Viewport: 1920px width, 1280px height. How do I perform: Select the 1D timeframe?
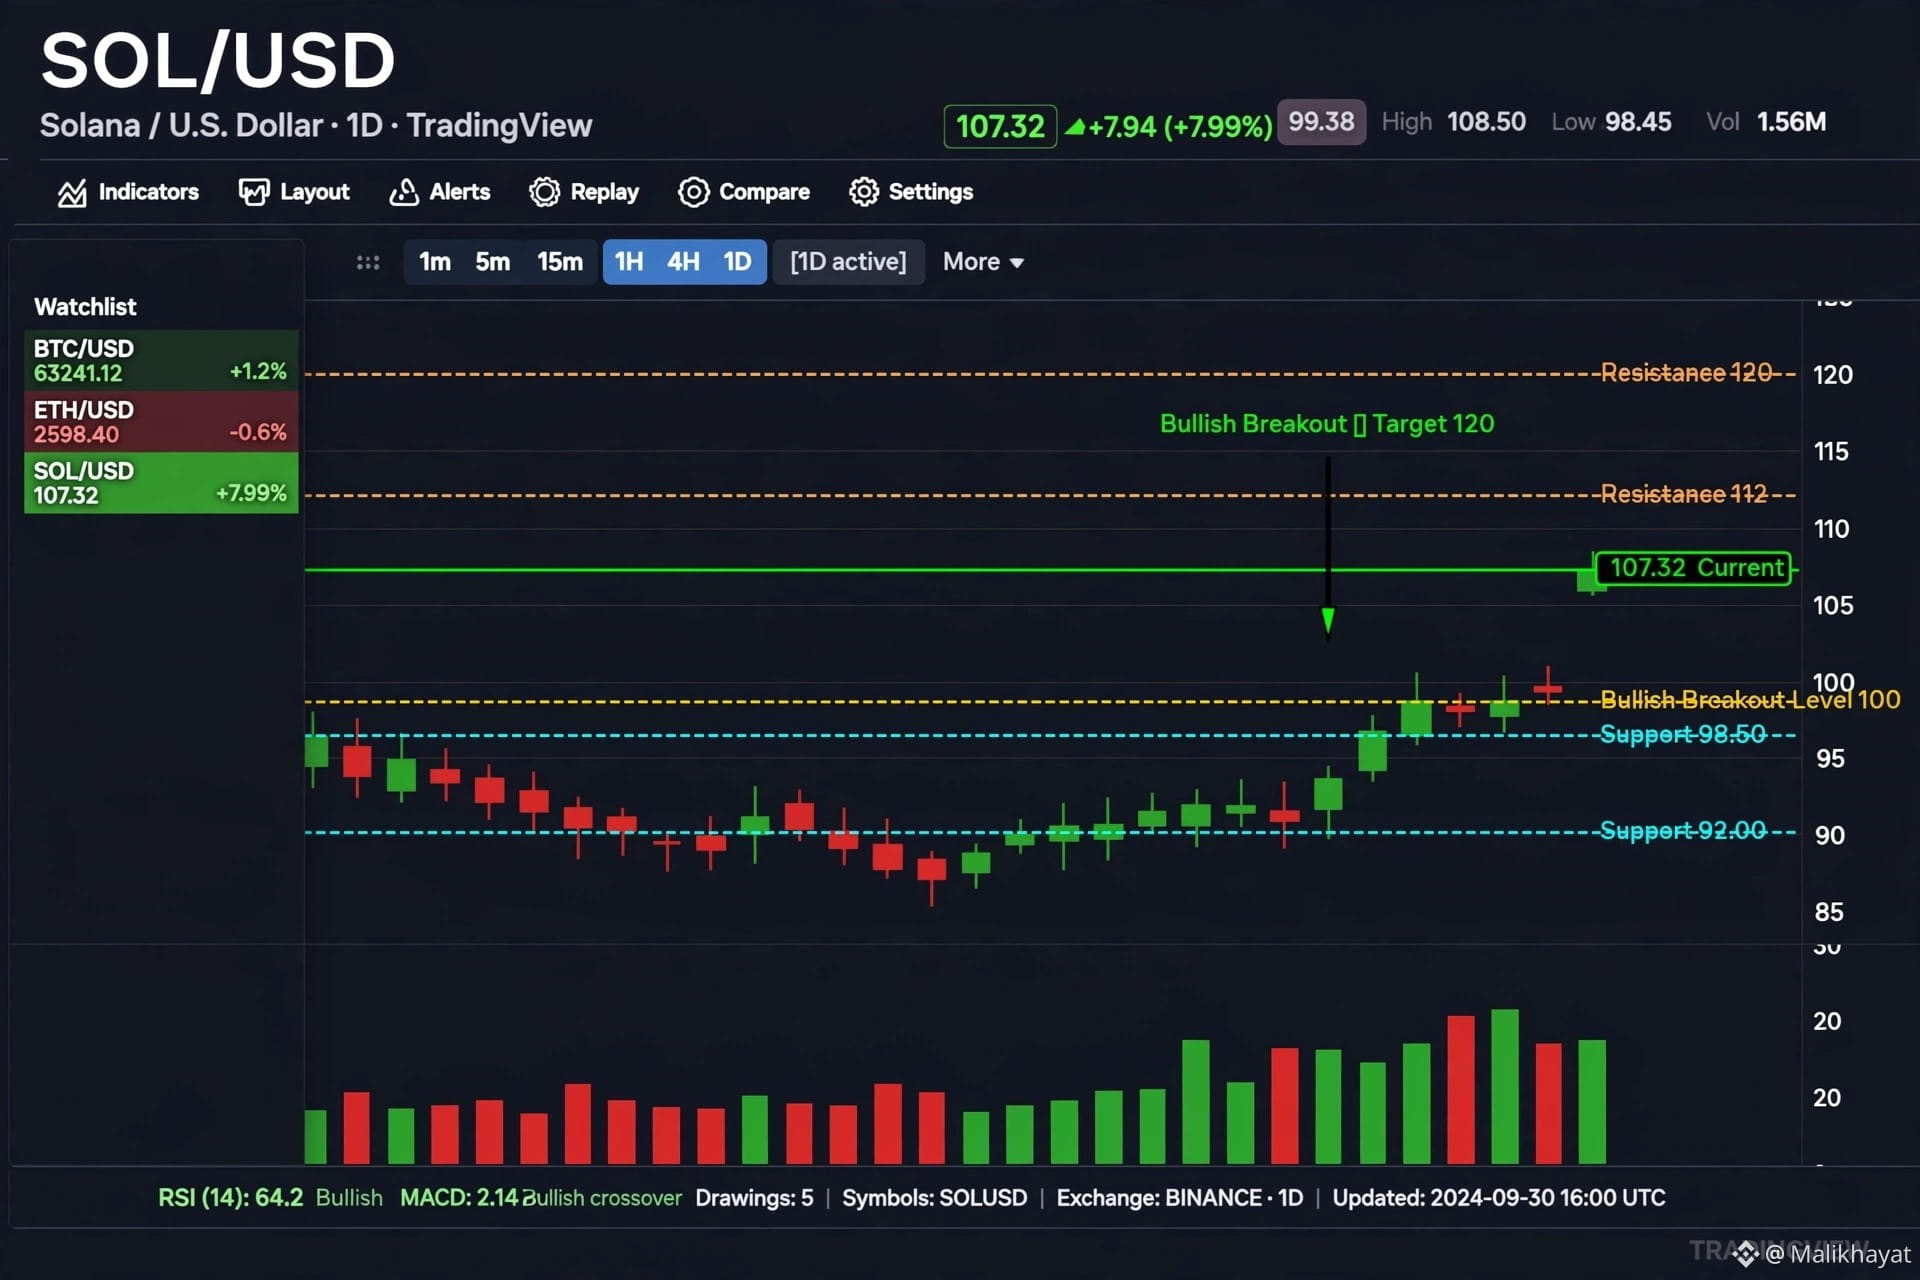(x=737, y=262)
